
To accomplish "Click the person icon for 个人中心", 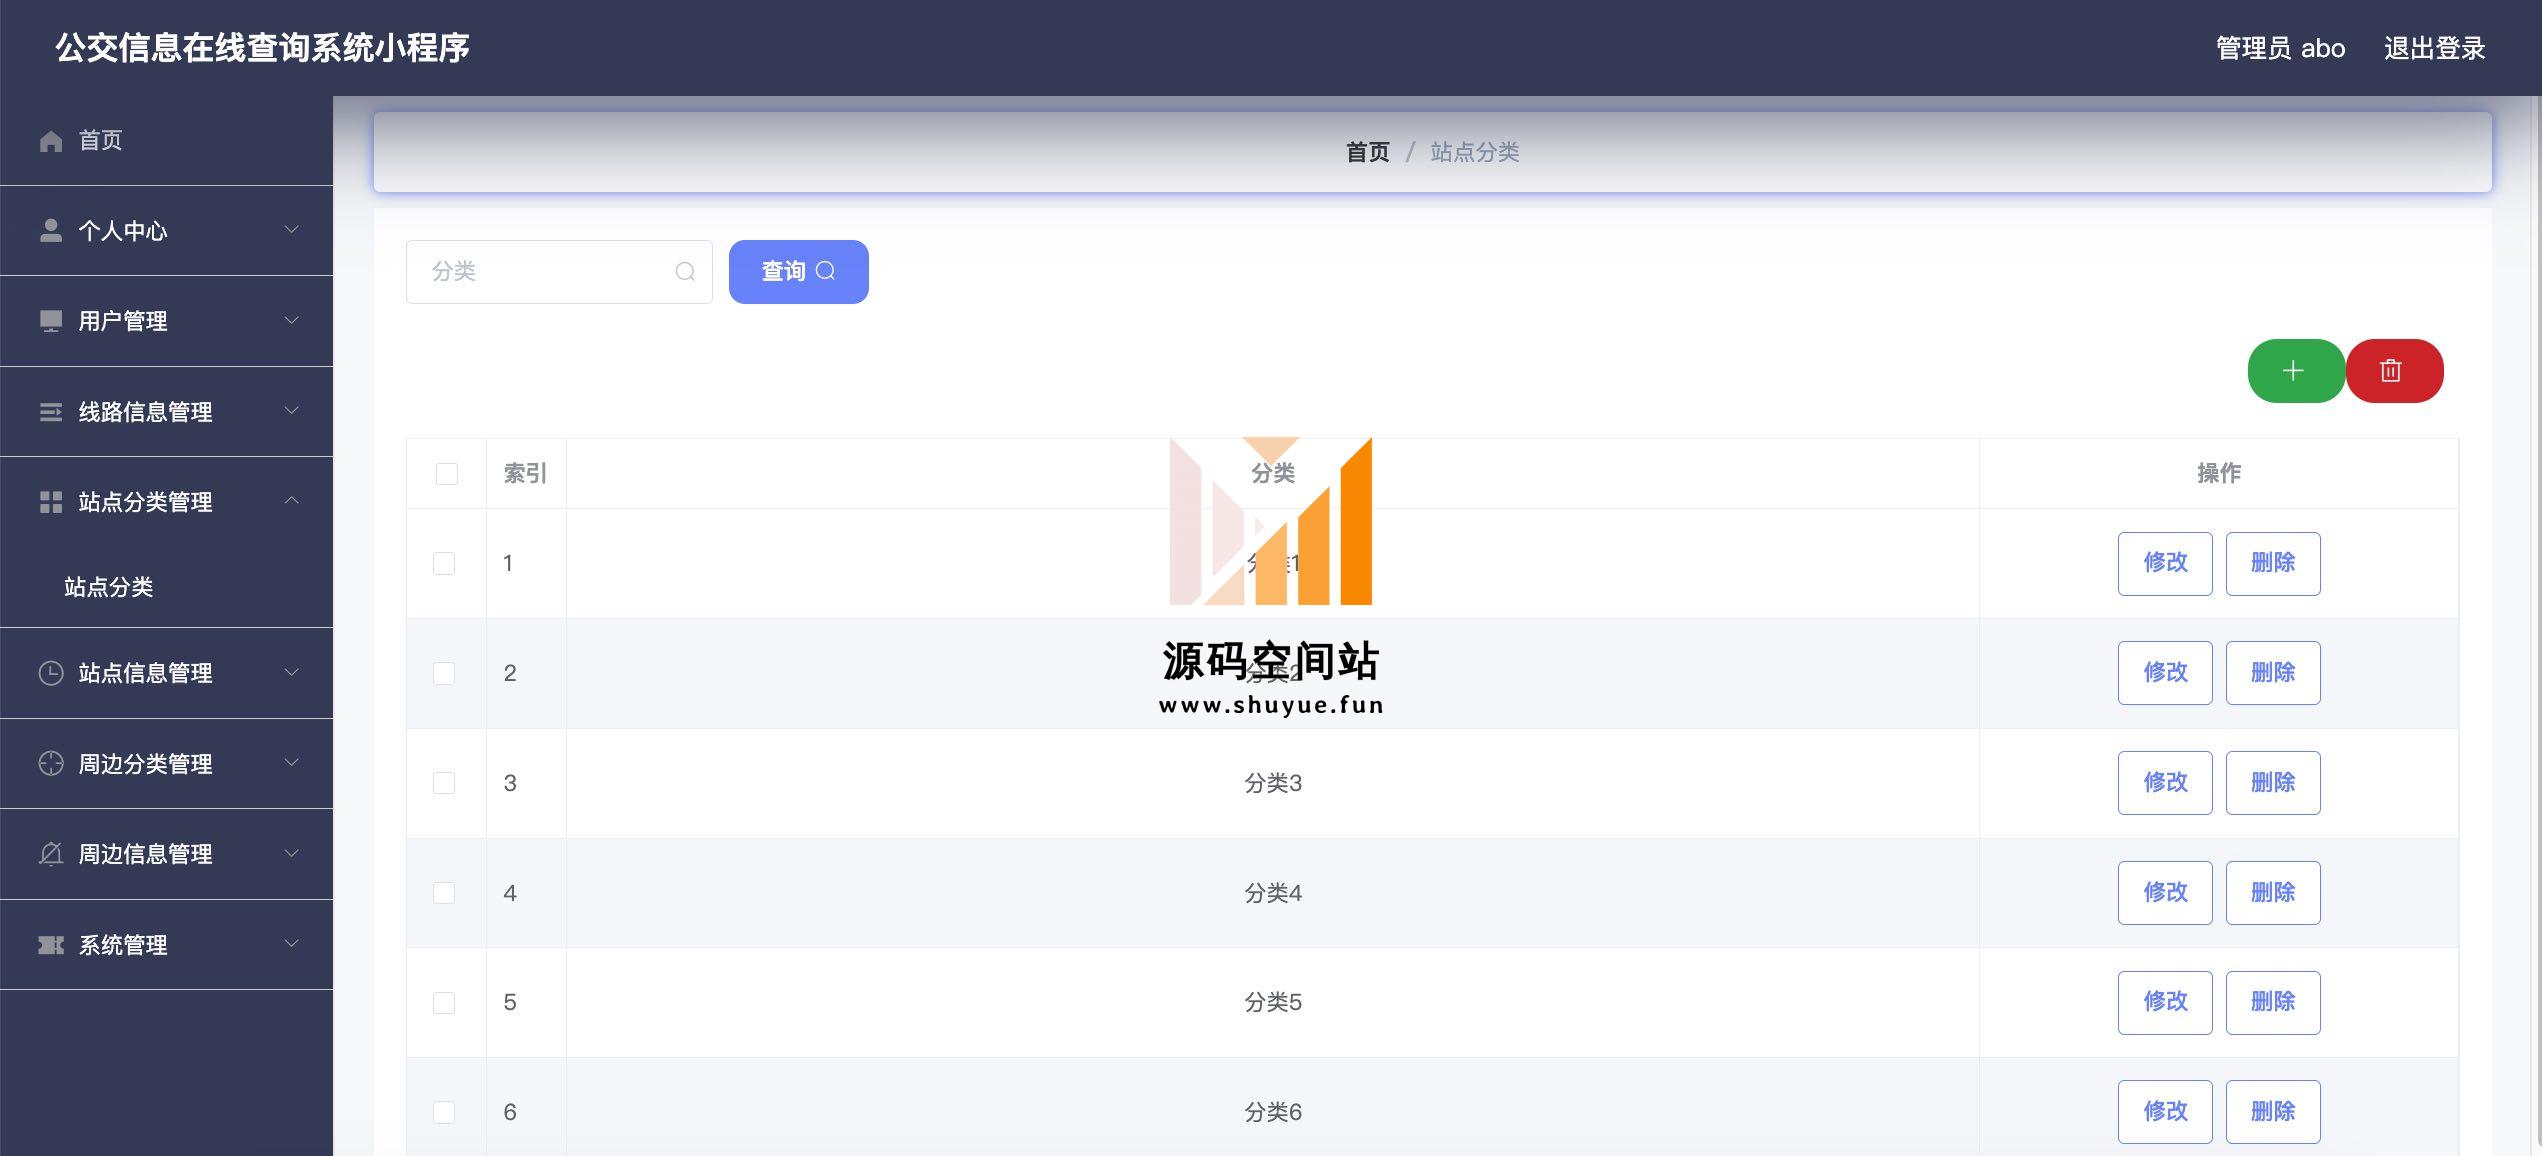I will tap(51, 231).
